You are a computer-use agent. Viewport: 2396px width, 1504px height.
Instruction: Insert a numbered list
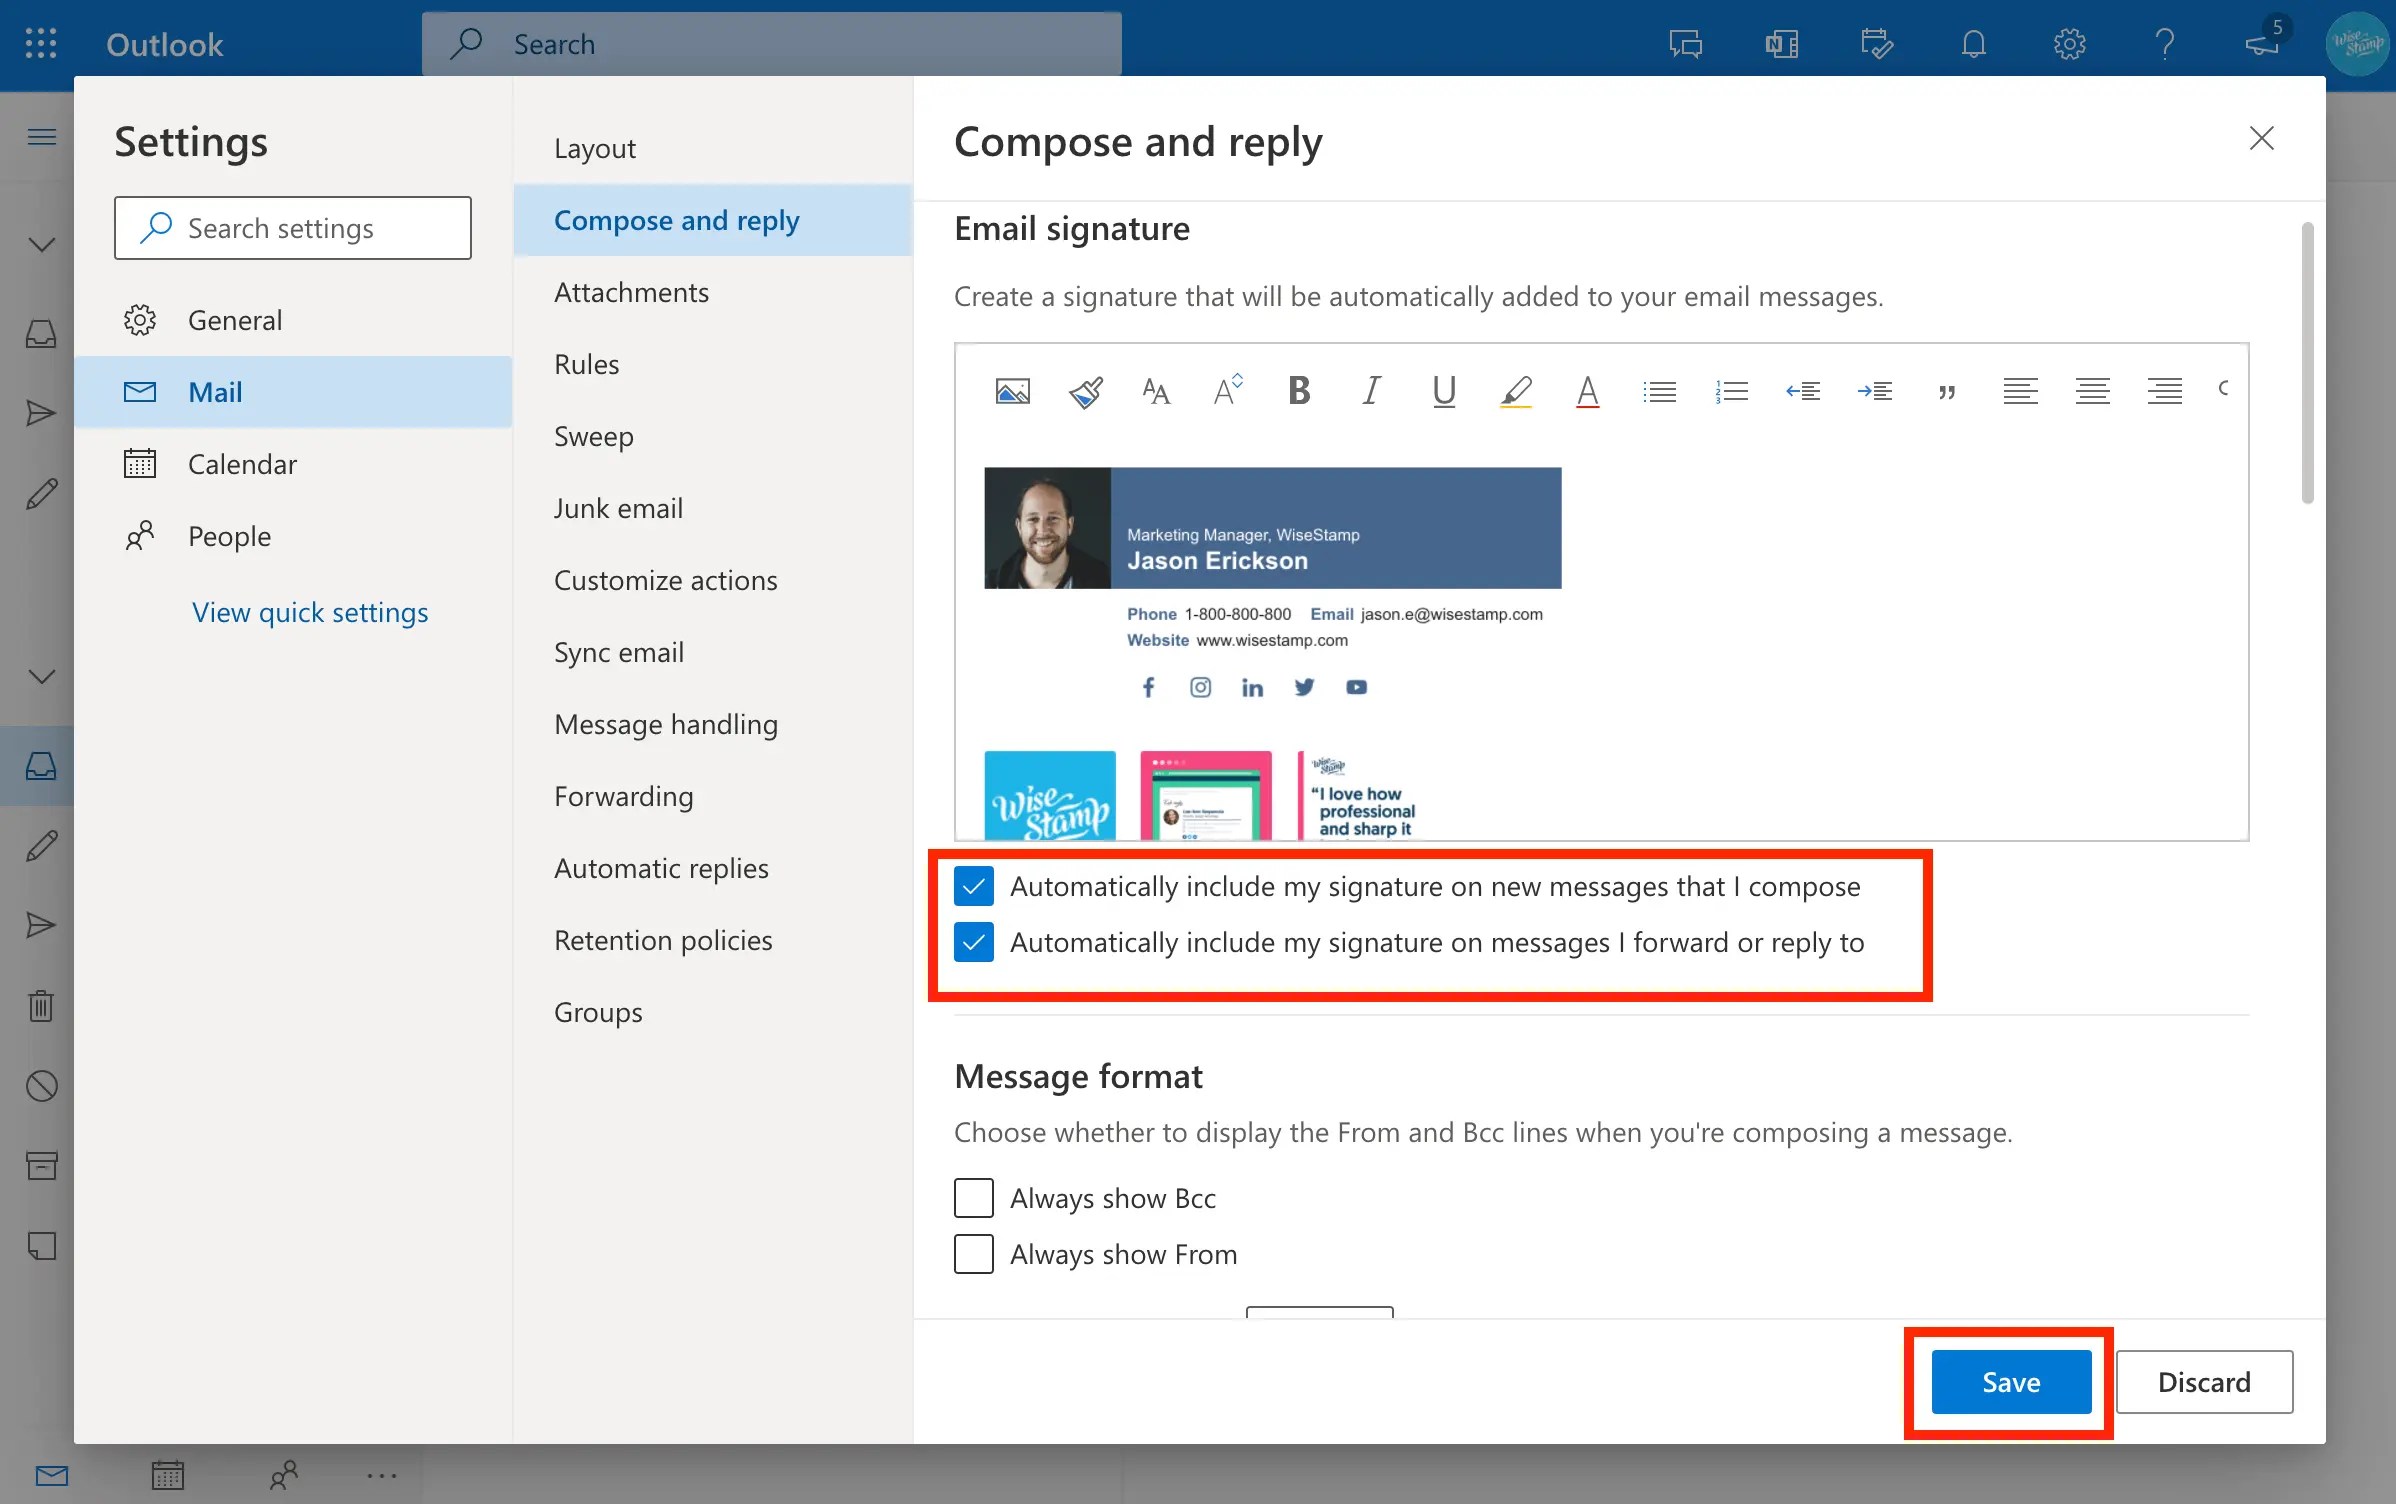point(1732,390)
